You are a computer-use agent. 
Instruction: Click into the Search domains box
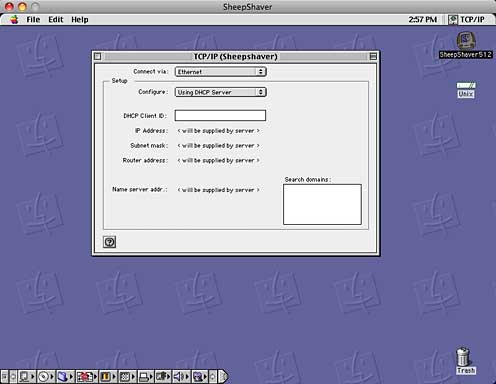[x=322, y=204]
